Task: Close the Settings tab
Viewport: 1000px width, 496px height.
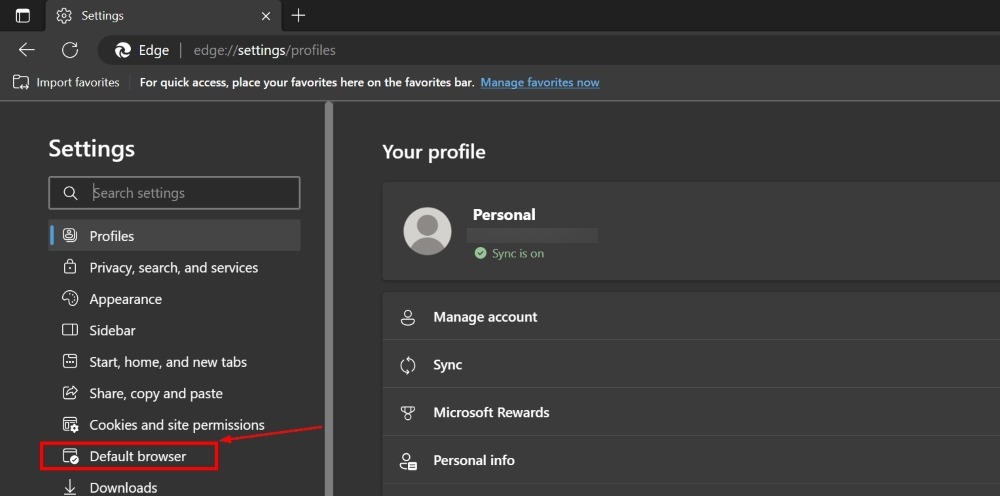Action: click(266, 16)
